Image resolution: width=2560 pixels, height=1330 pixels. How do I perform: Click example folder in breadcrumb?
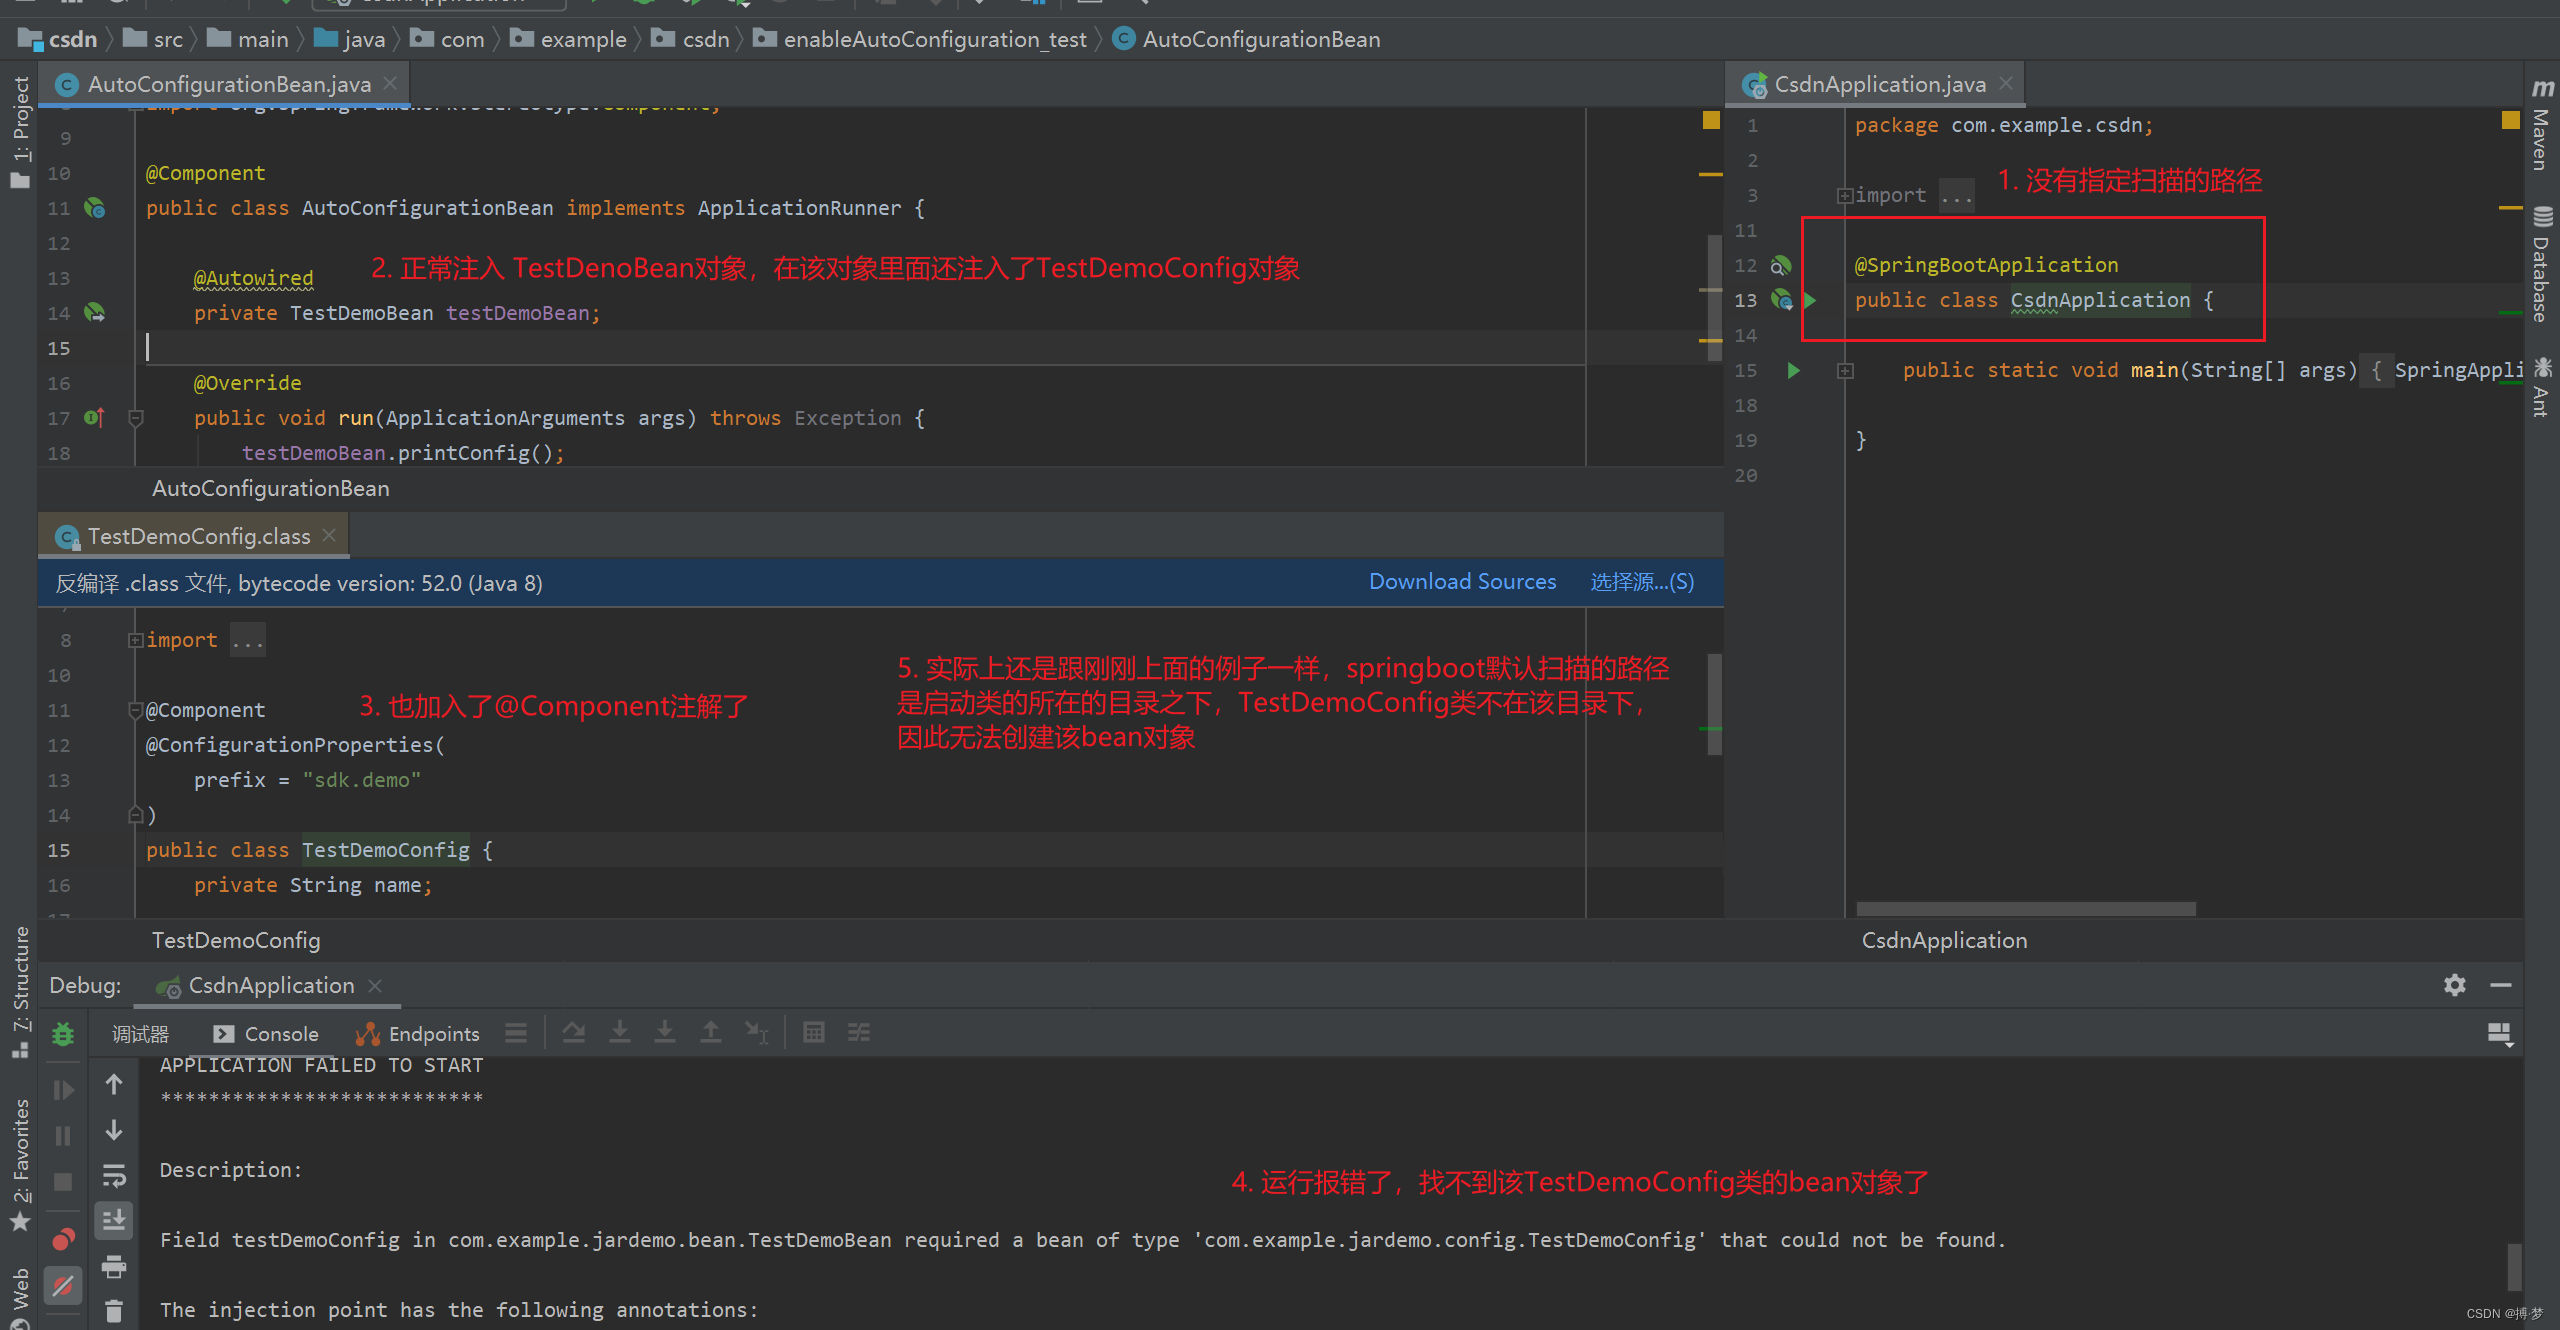click(568, 39)
